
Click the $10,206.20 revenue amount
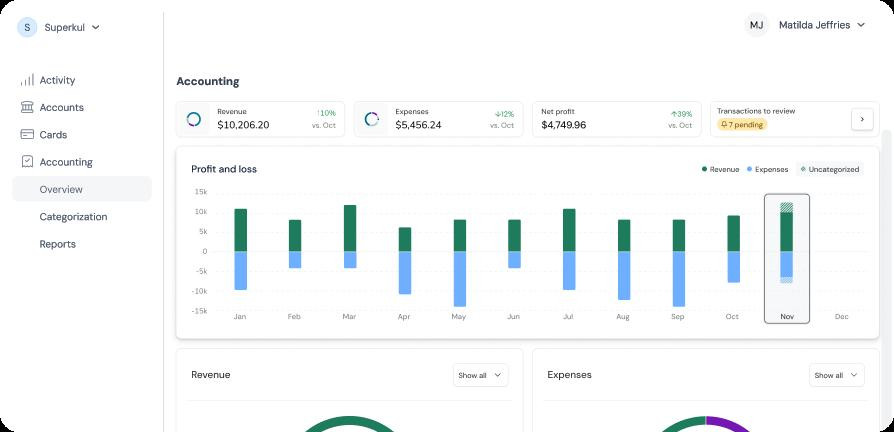pos(243,125)
